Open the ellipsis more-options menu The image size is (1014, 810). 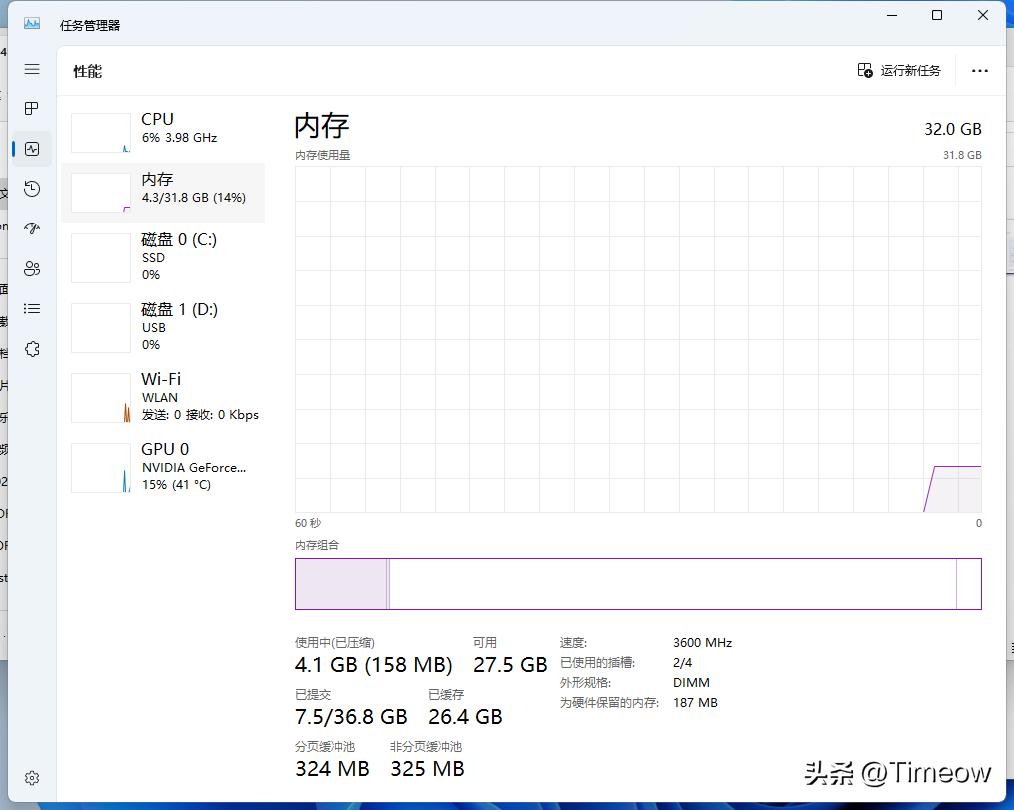(979, 70)
